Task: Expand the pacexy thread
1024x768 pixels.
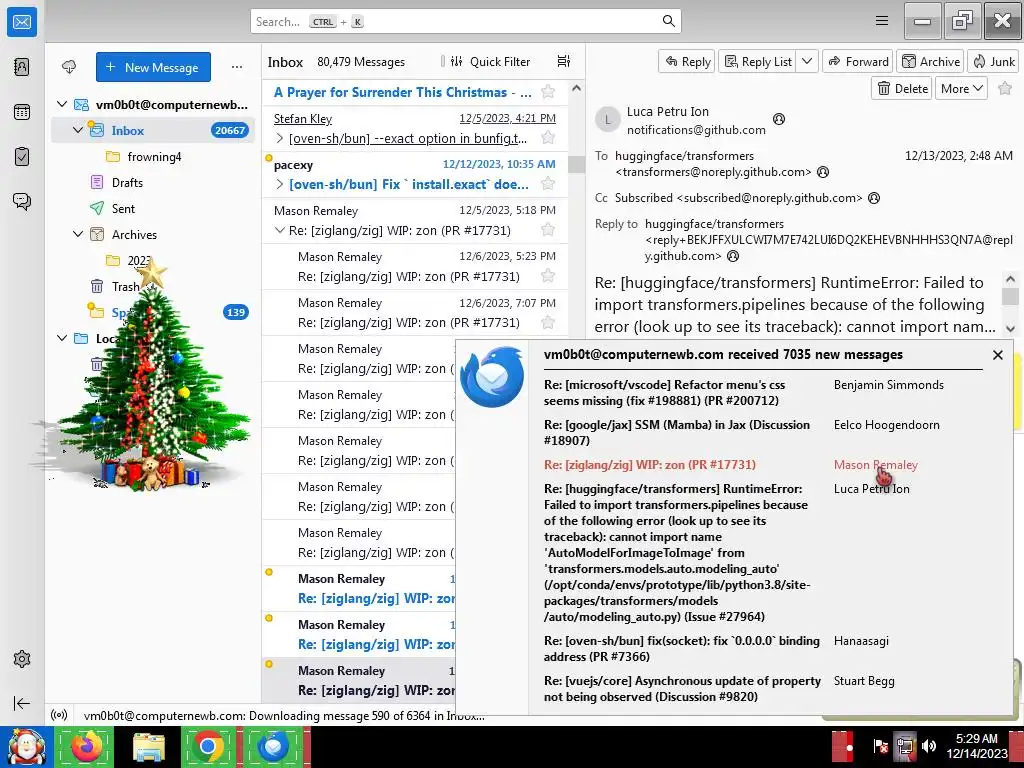Action: (x=280, y=184)
